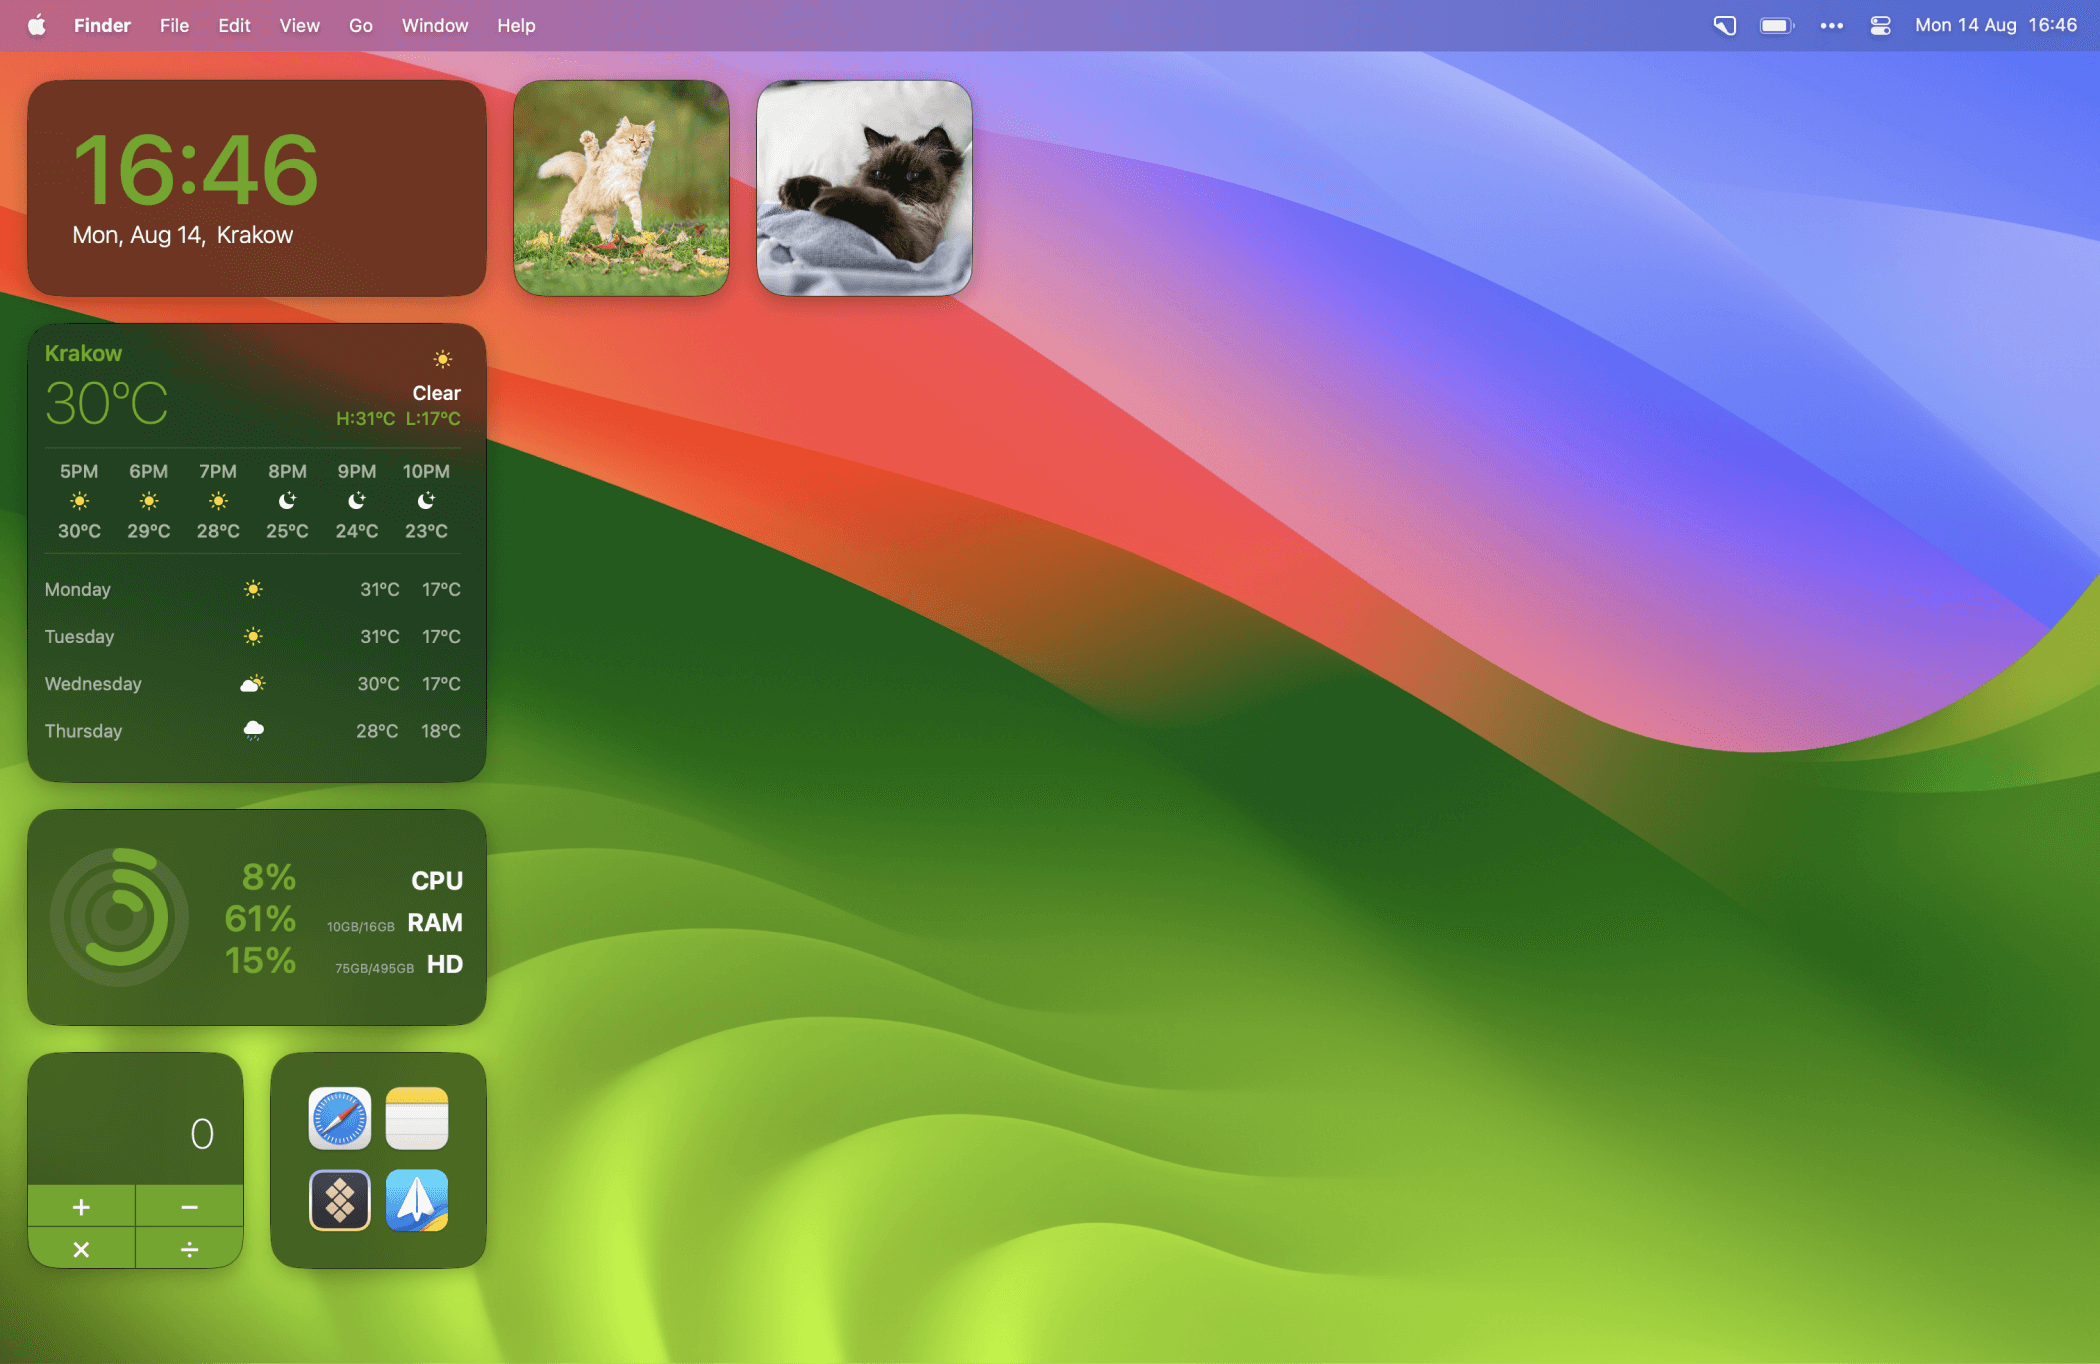Open Control Center from menu bar
The height and width of the screenshot is (1364, 2100).
pyautogui.click(x=1880, y=26)
